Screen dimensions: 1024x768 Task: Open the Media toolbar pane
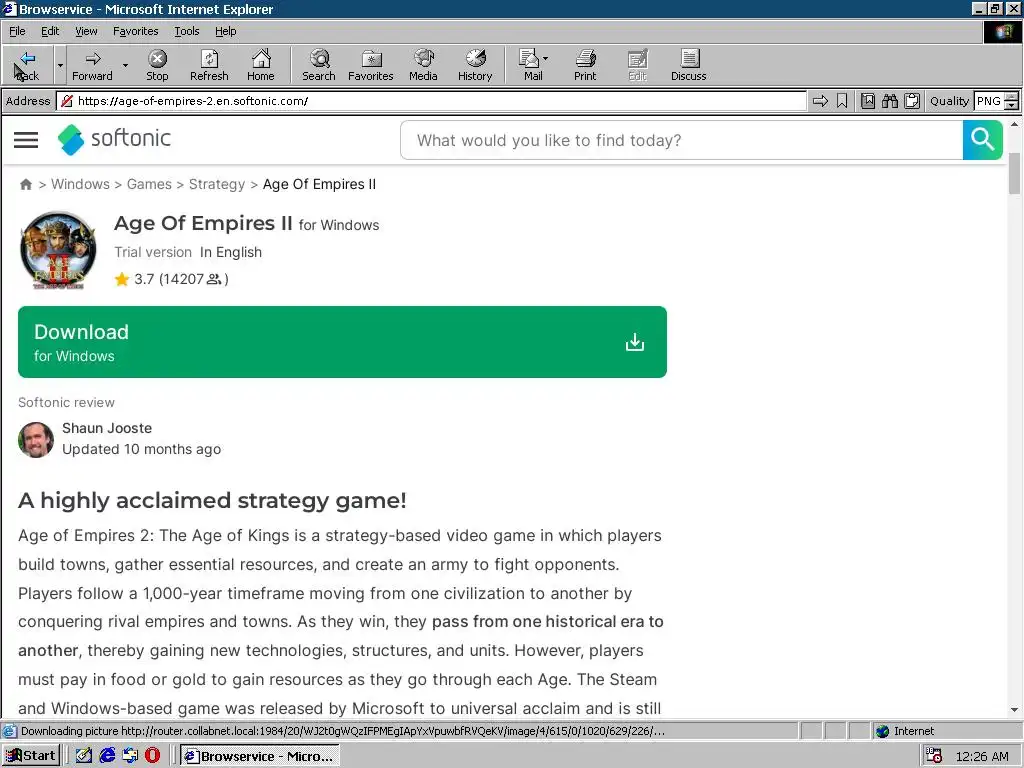pos(423,65)
